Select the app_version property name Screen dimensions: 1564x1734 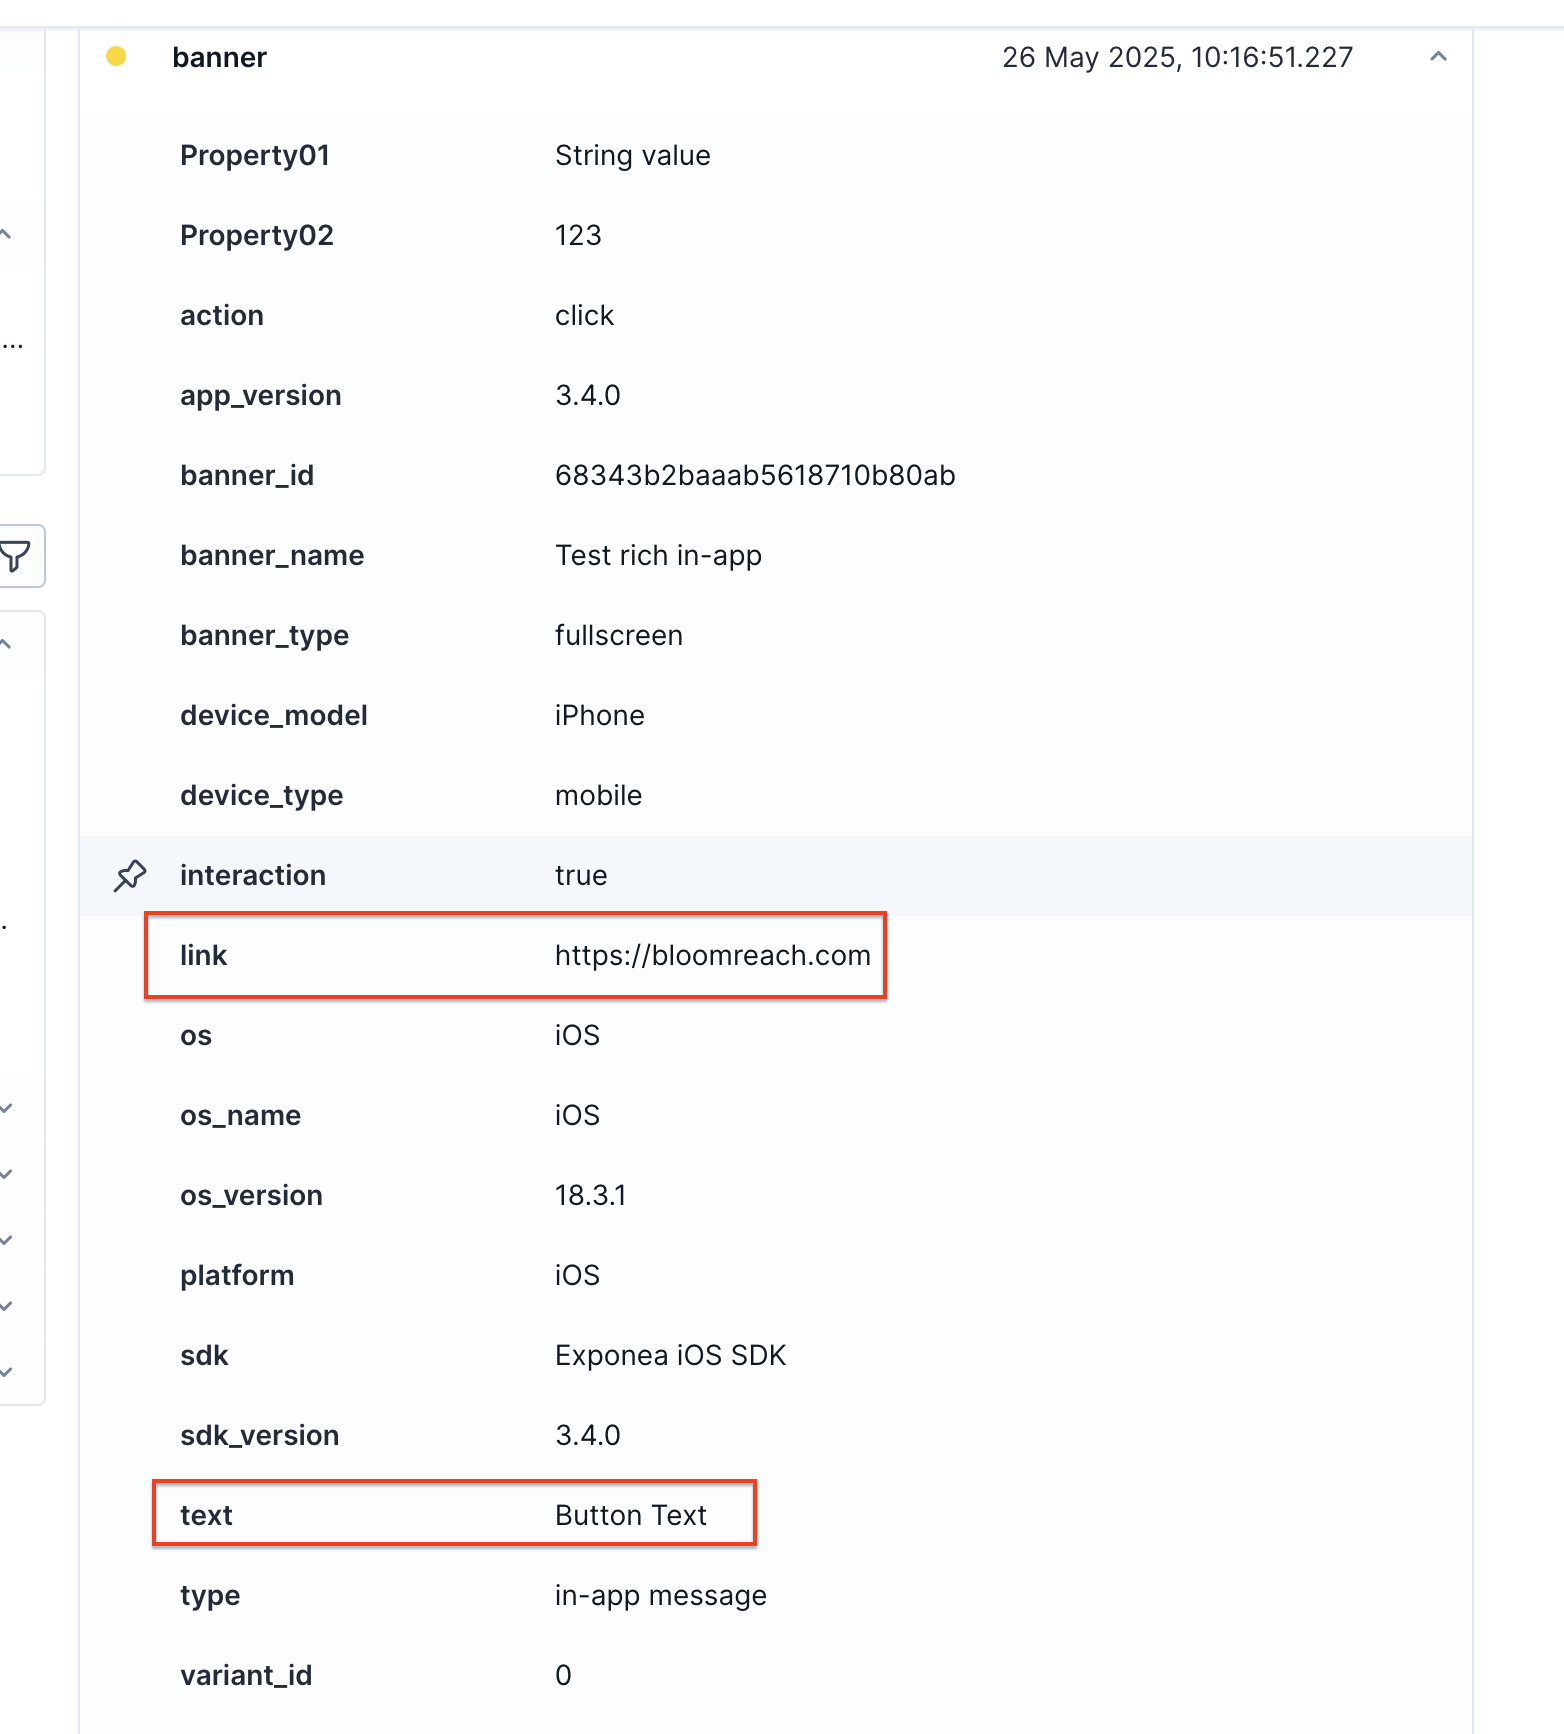pyautogui.click(x=261, y=395)
